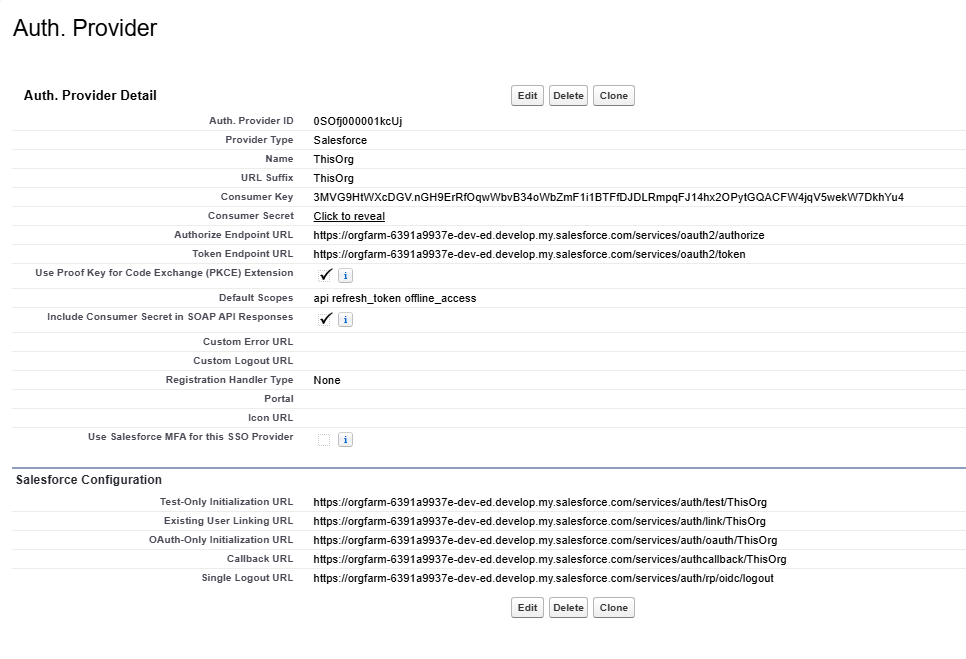Click the Authorize Endpoint URL value

538,235
